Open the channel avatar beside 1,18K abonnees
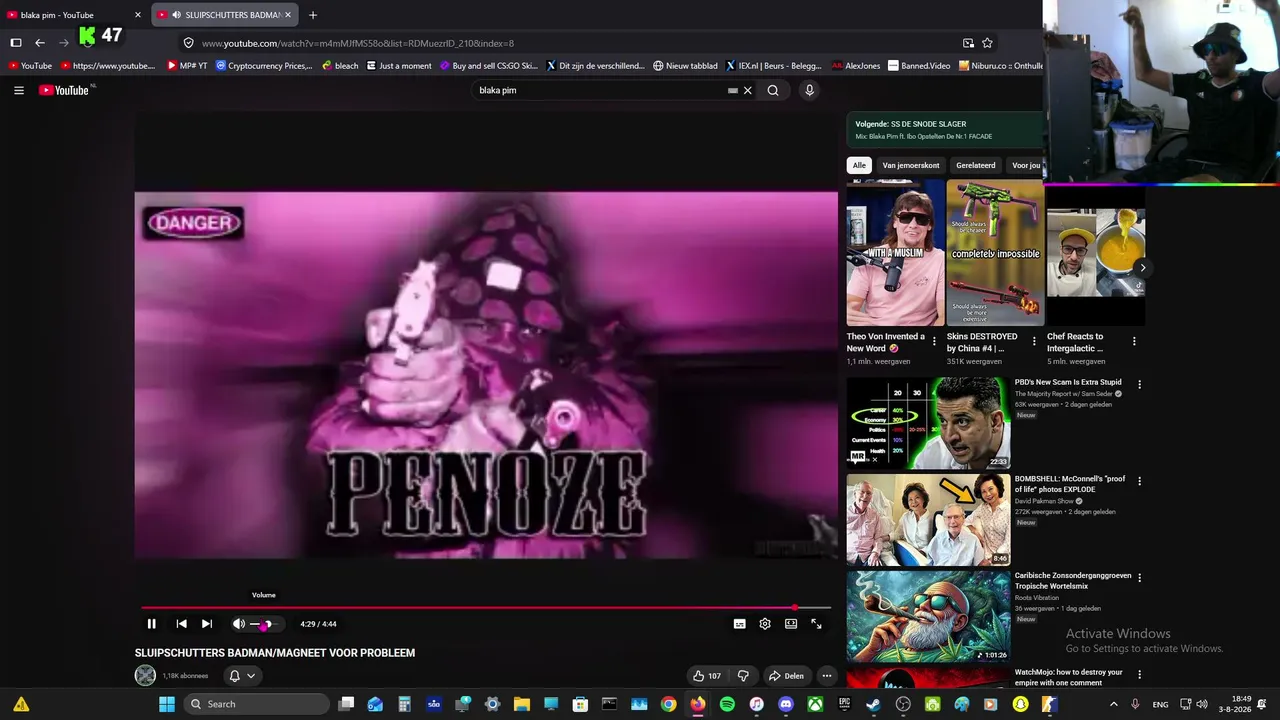The height and width of the screenshot is (720, 1280). 146,676
